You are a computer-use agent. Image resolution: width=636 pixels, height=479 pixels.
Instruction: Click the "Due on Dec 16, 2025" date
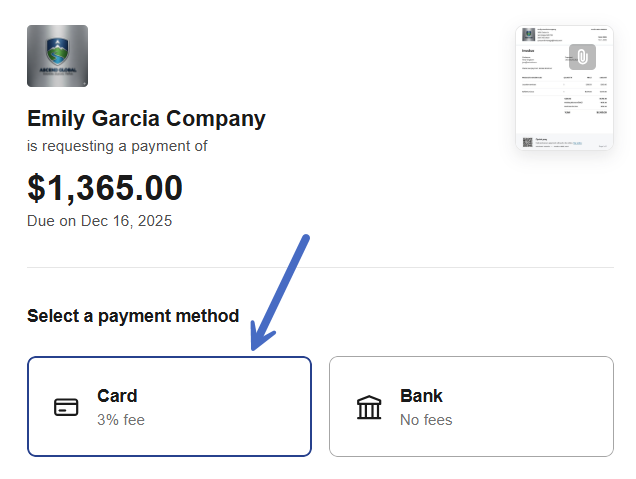tap(99, 221)
